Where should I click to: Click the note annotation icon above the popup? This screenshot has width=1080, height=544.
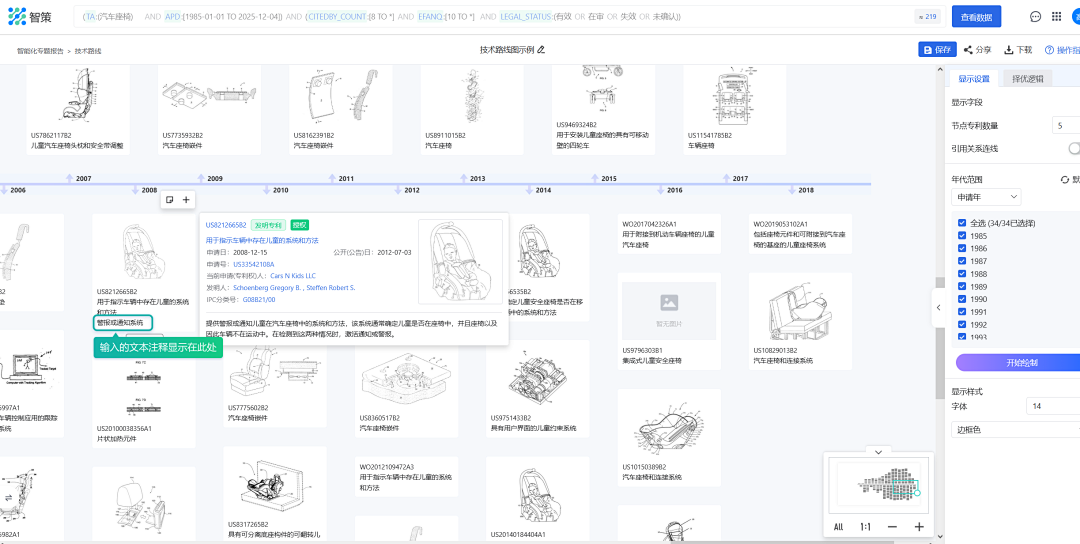pos(170,200)
